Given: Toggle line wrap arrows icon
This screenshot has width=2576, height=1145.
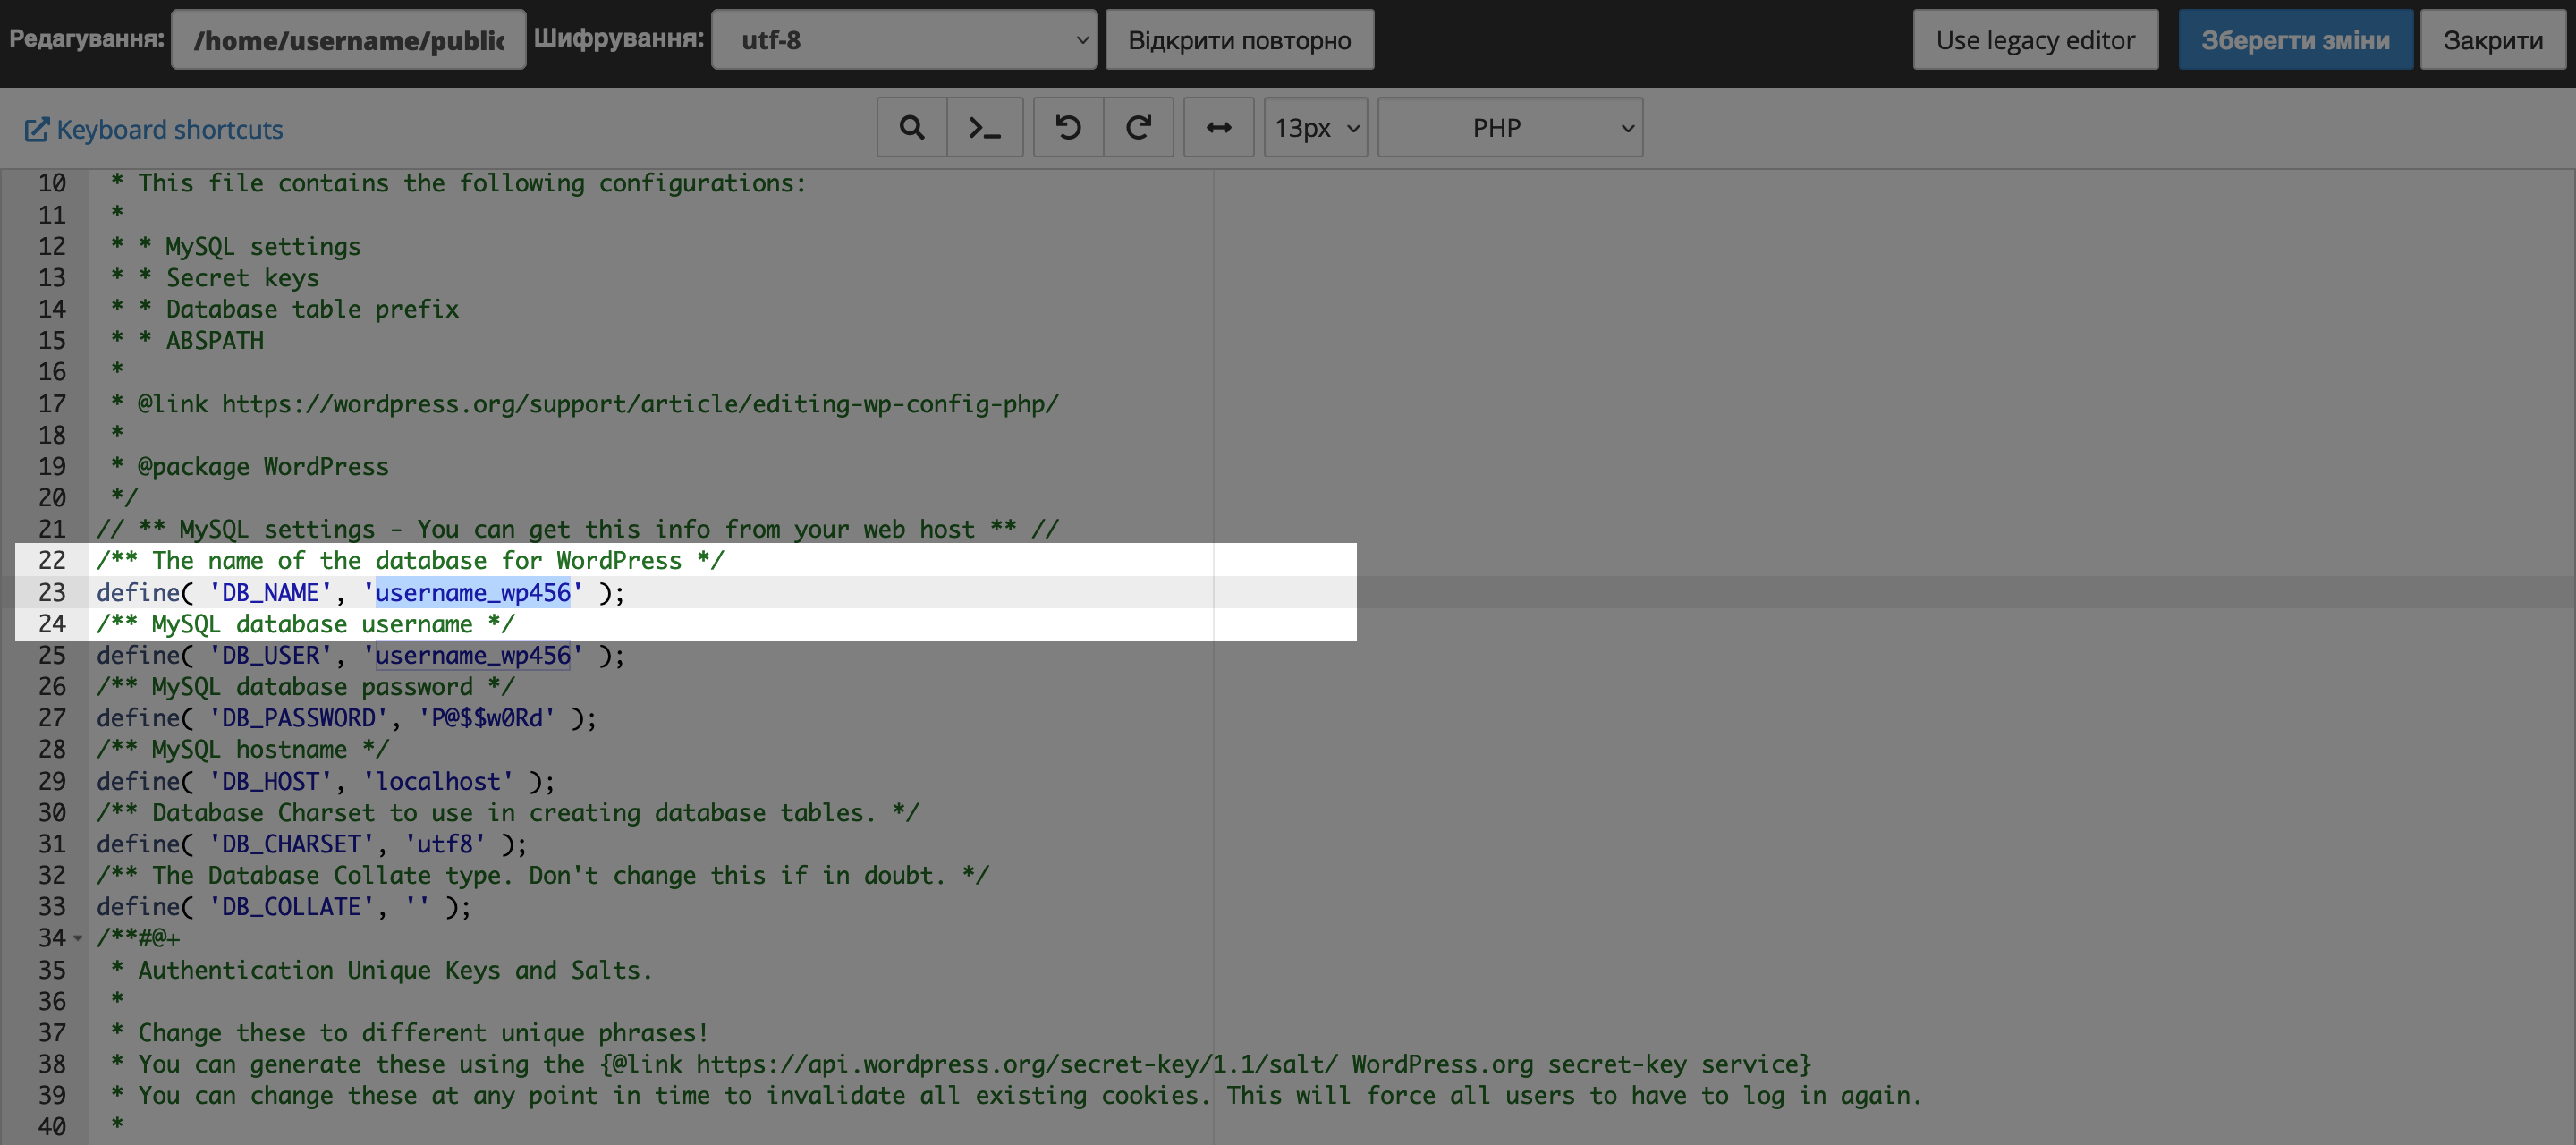Looking at the screenshot, I should (1218, 128).
